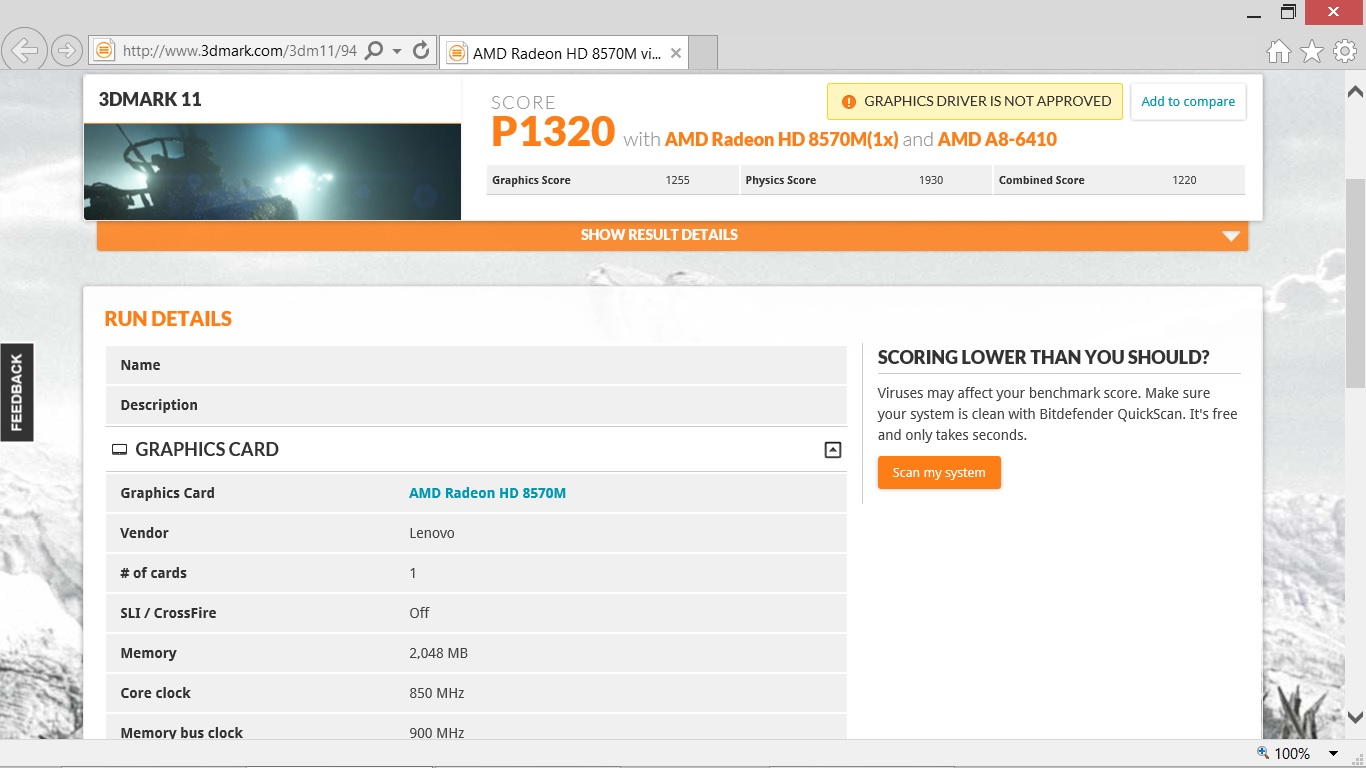The width and height of the screenshot is (1366, 768).
Task: Open the address bar autocomplete dropdown arrow
Action: click(x=397, y=50)
